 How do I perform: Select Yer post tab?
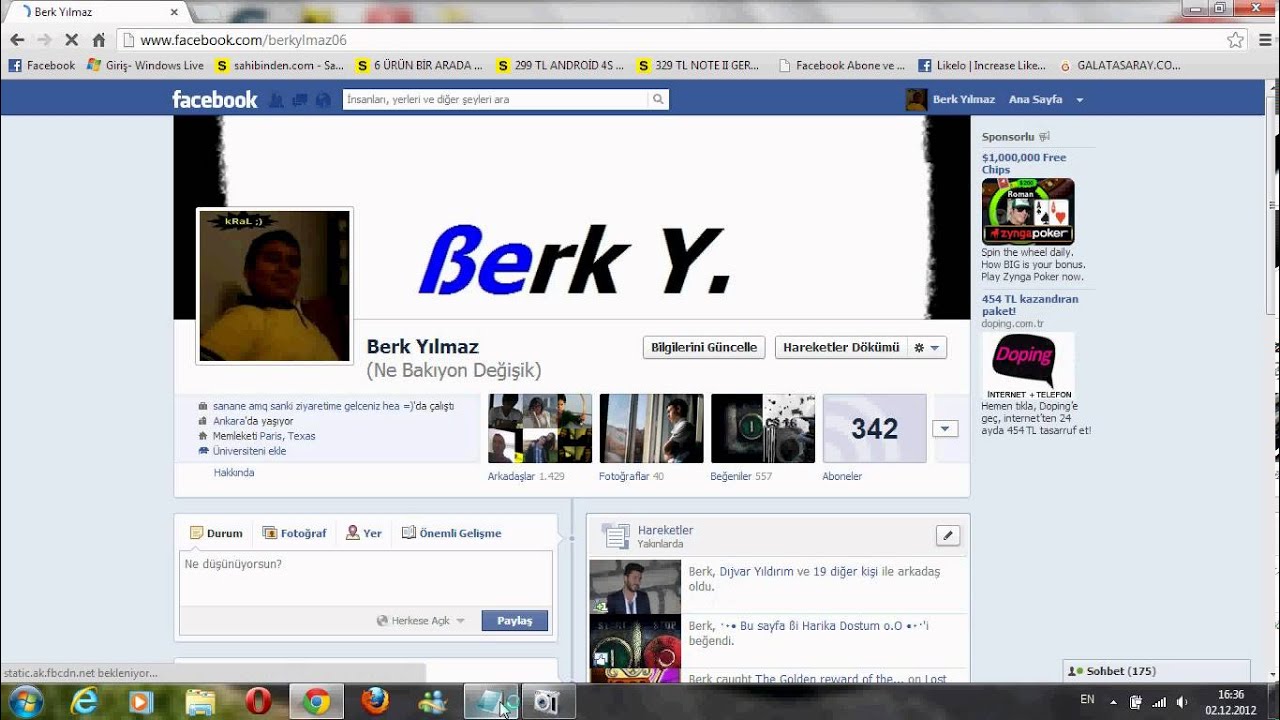tap(364, 533)
